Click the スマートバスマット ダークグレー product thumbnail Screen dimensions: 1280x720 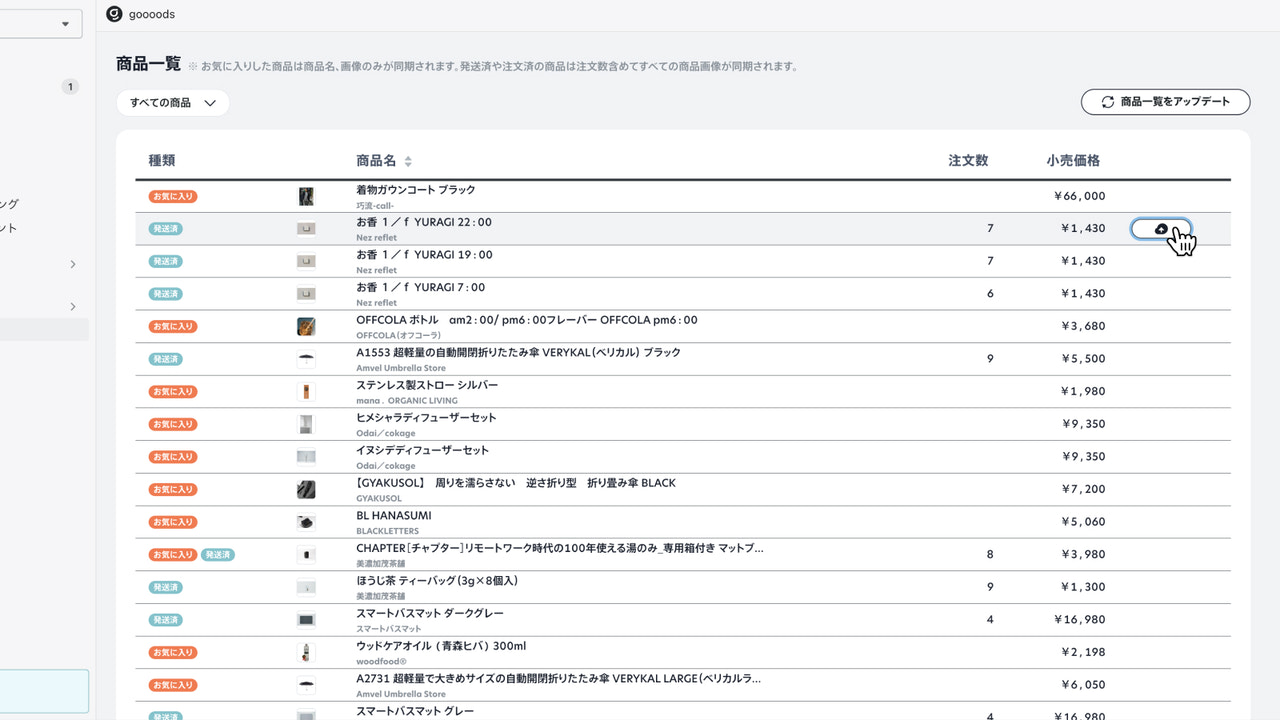point(305,619)
